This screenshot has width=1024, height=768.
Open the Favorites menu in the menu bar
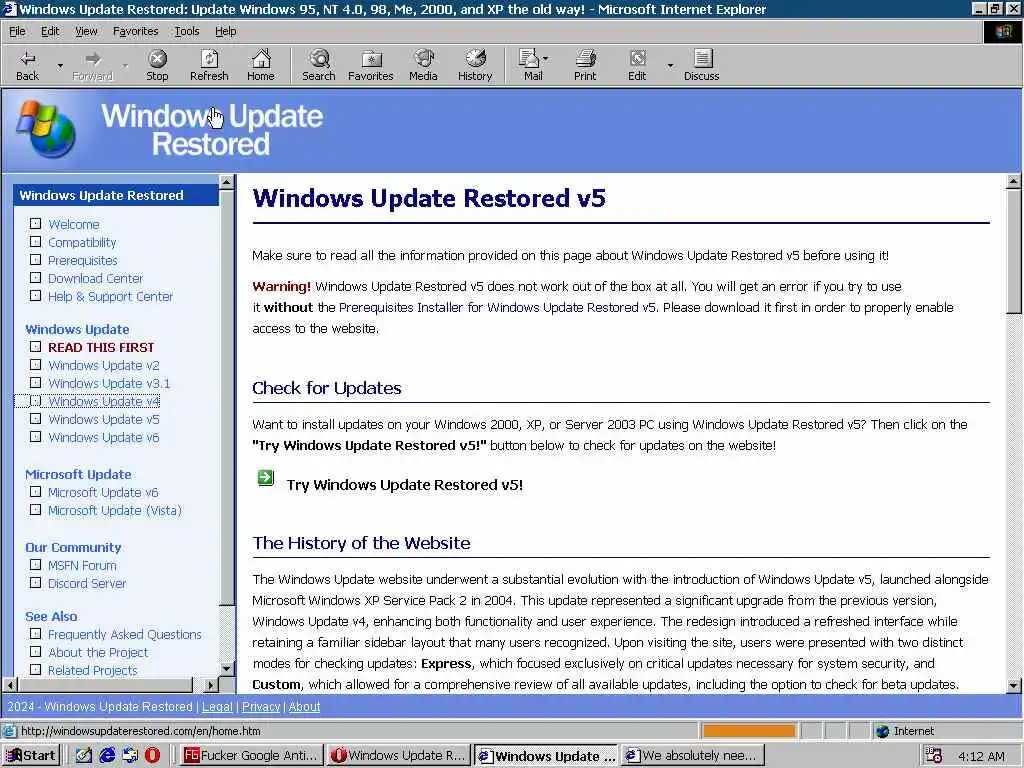[x=135, y=31]
